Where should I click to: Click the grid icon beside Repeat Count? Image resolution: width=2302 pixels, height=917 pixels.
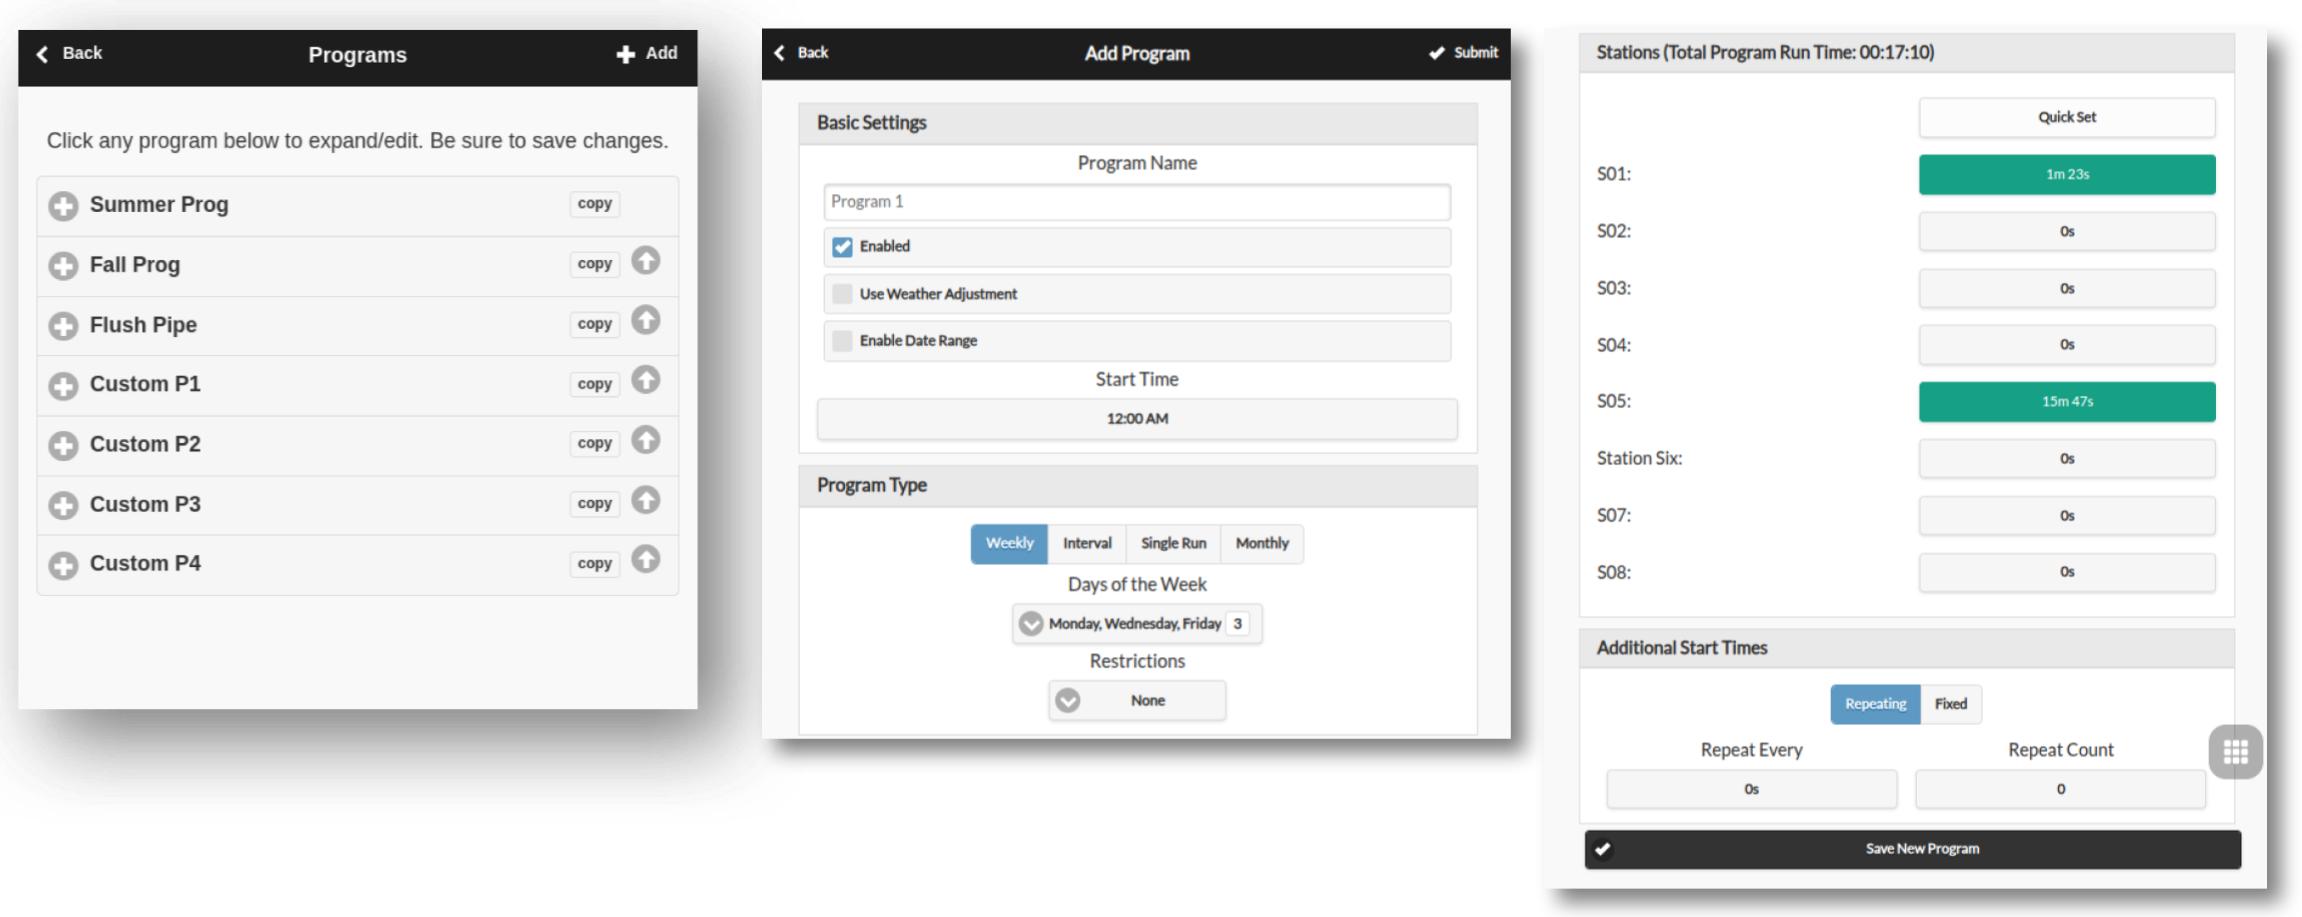tap(2235, 752)
